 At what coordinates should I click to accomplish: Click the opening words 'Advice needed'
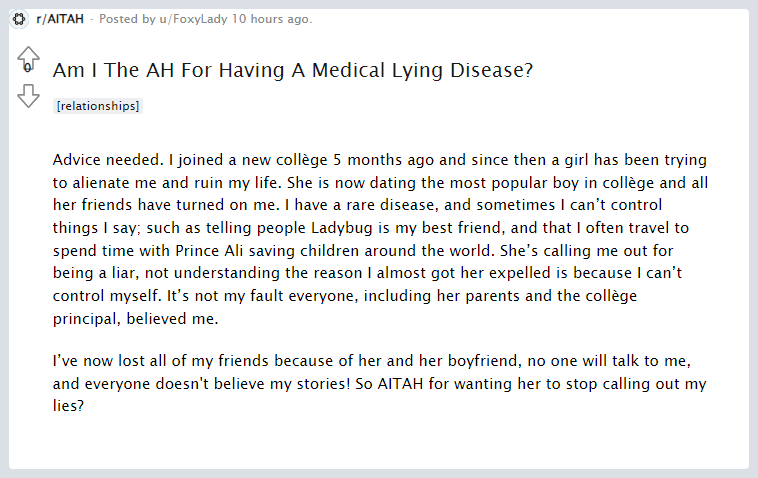tap(108, 159)
